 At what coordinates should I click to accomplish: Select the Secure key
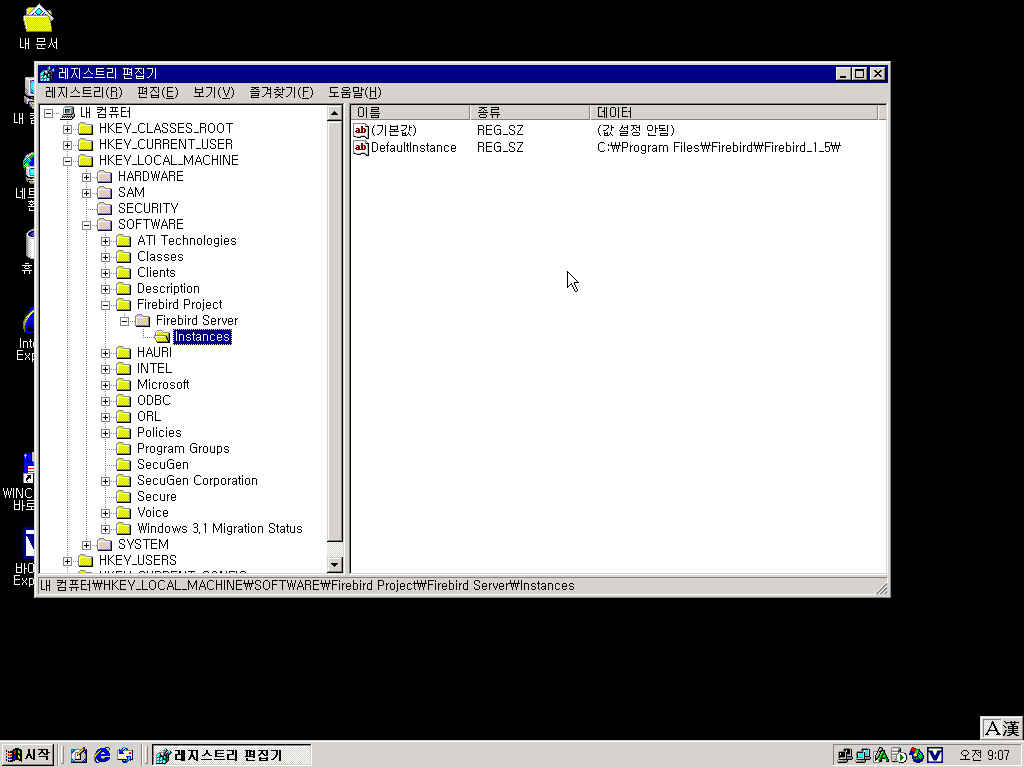(x=157, y=497)
